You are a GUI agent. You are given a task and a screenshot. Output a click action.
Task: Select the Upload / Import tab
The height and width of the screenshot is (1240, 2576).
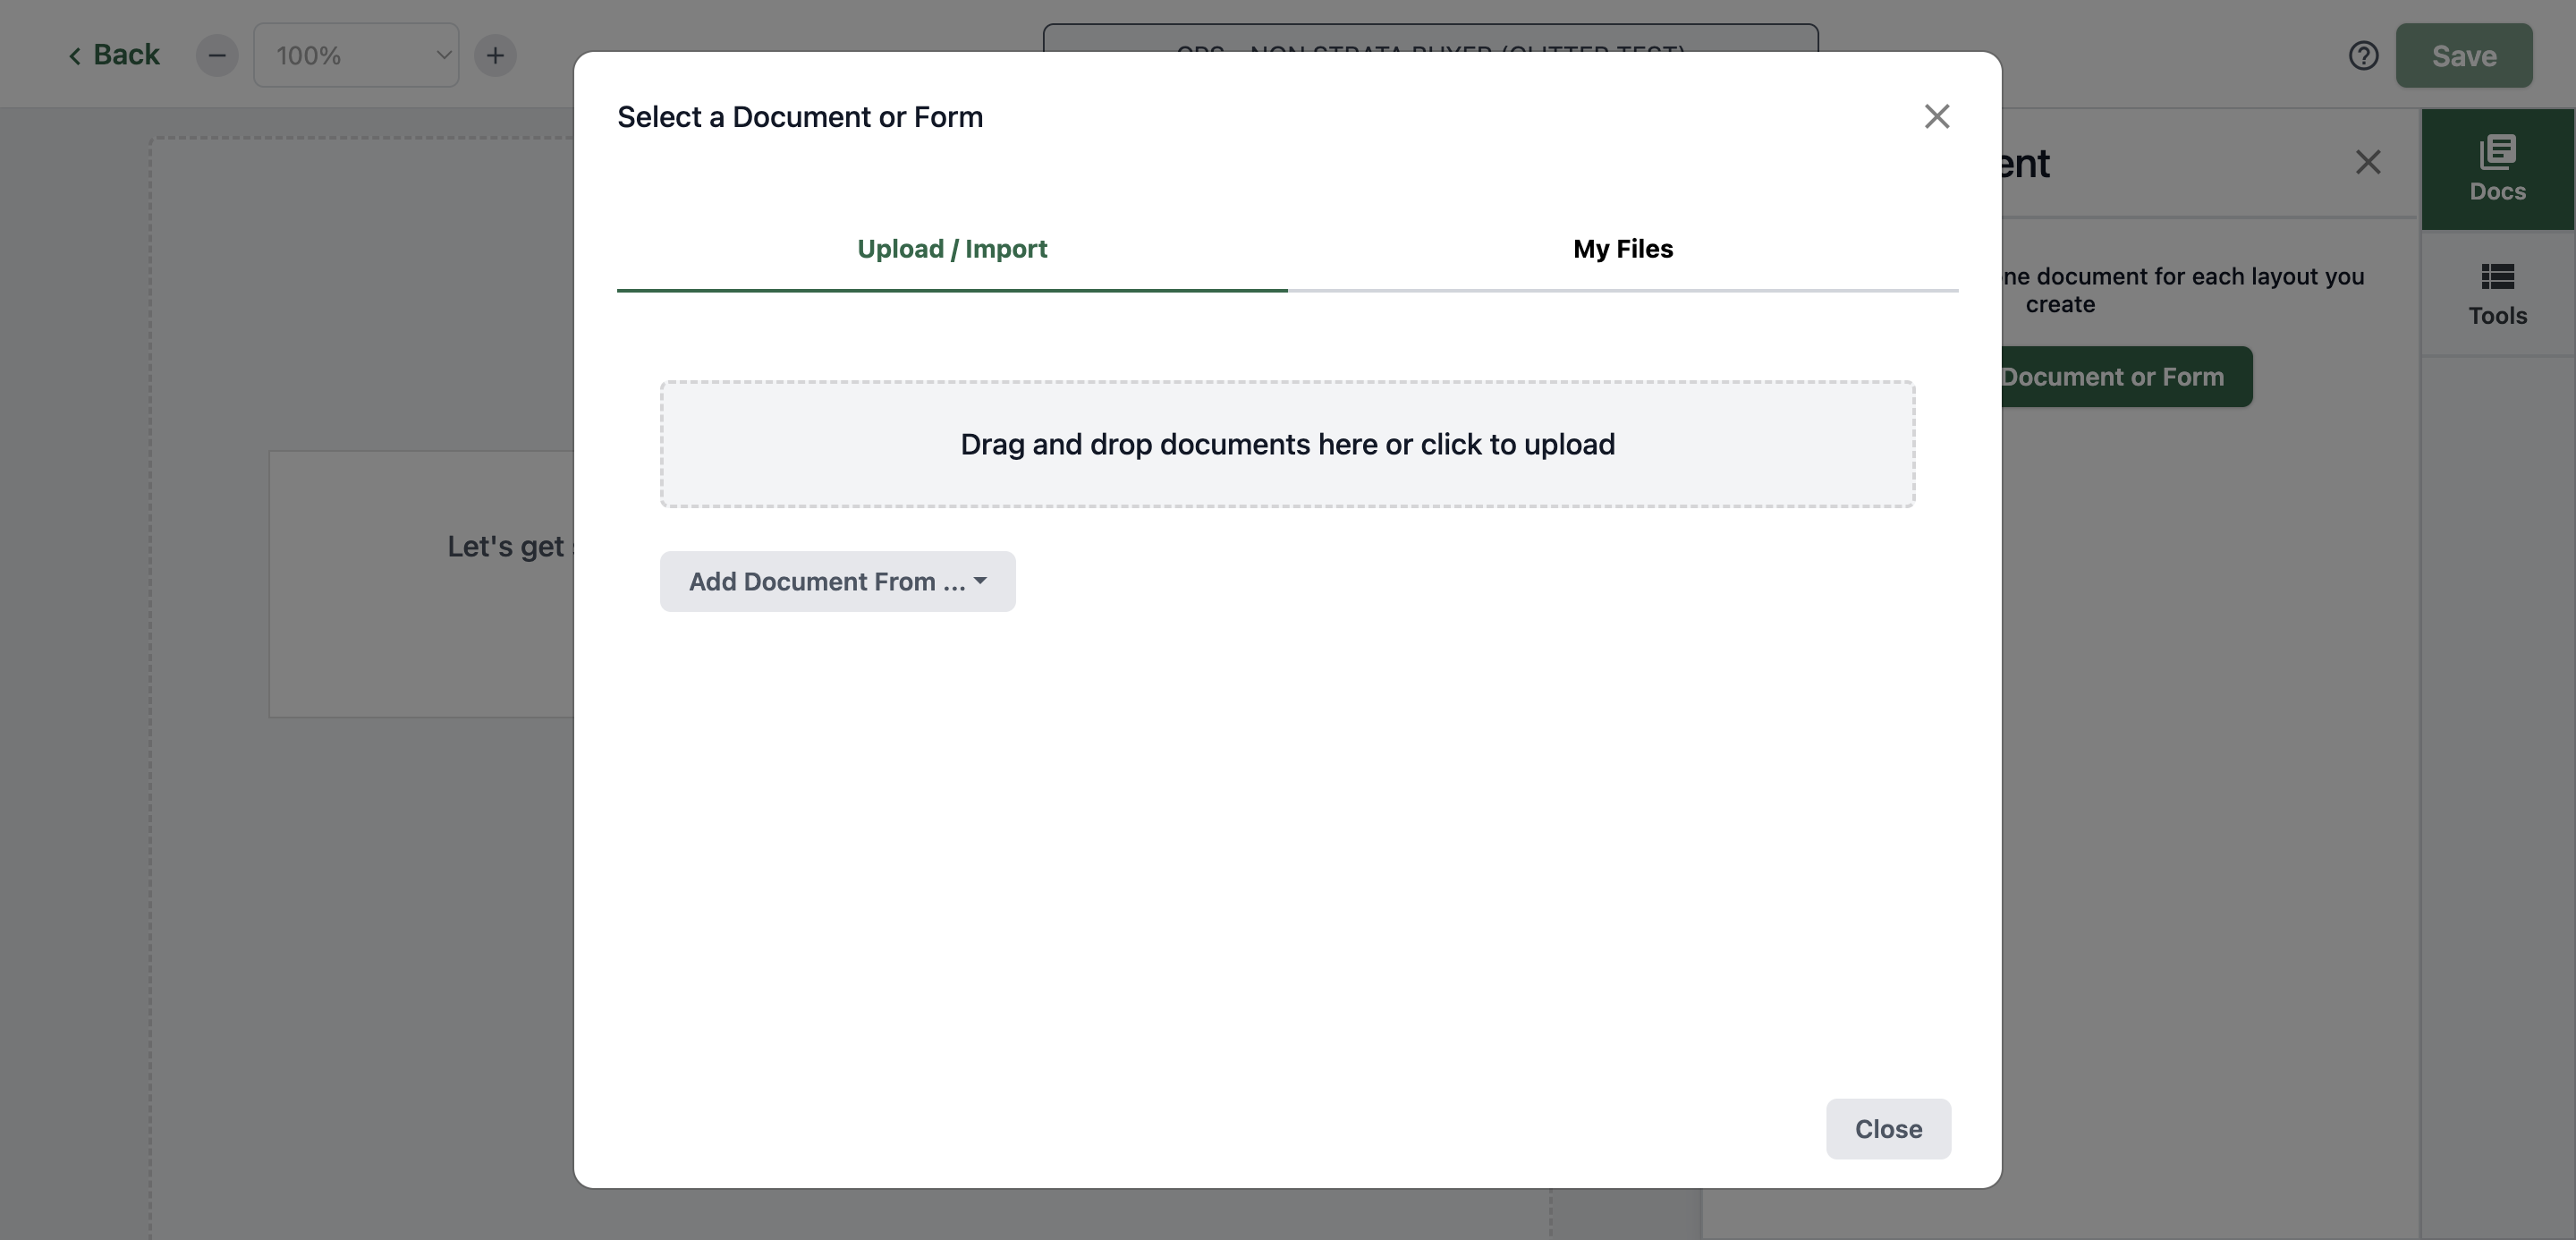coord(952,249)
